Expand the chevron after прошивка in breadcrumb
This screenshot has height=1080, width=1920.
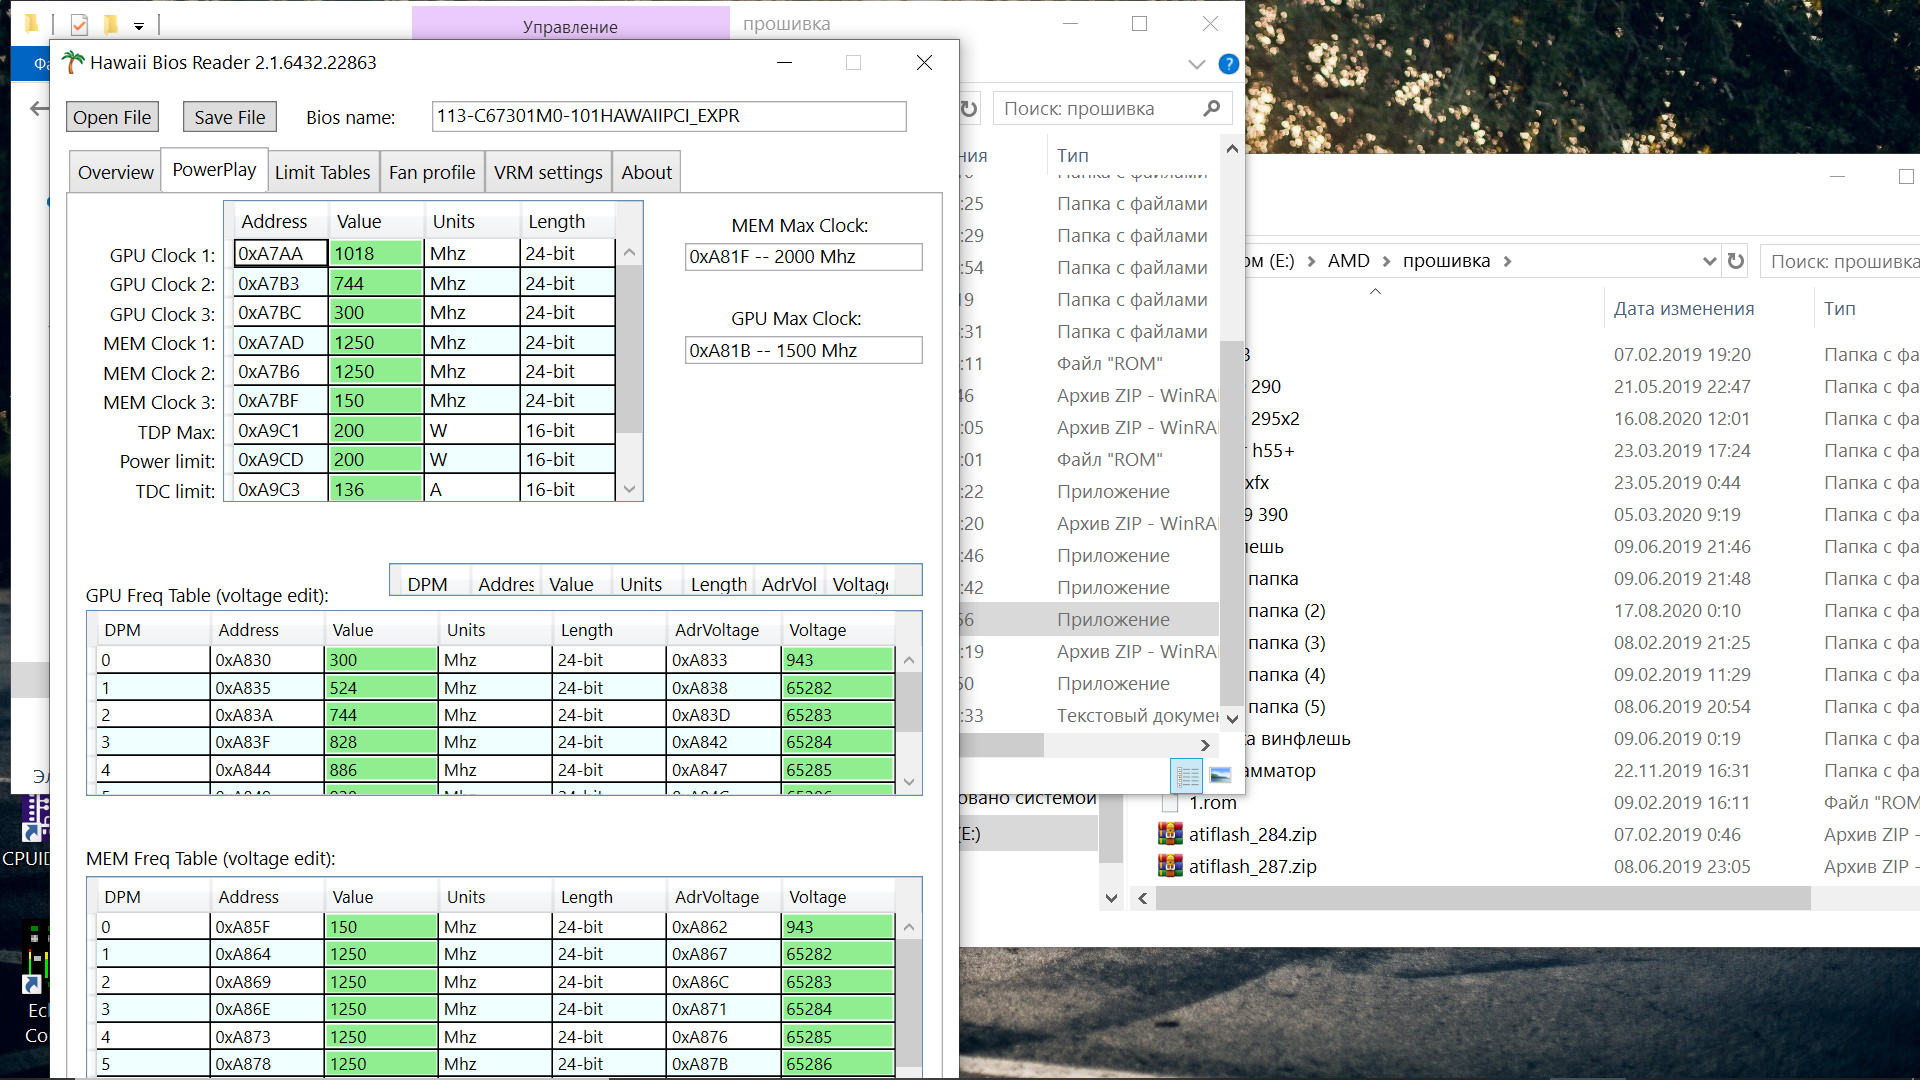point(1507,261)
